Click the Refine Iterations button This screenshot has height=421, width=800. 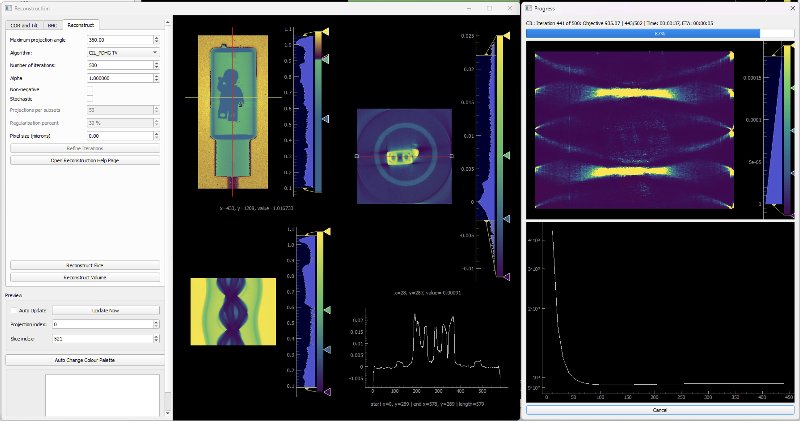tap(85, 148)
